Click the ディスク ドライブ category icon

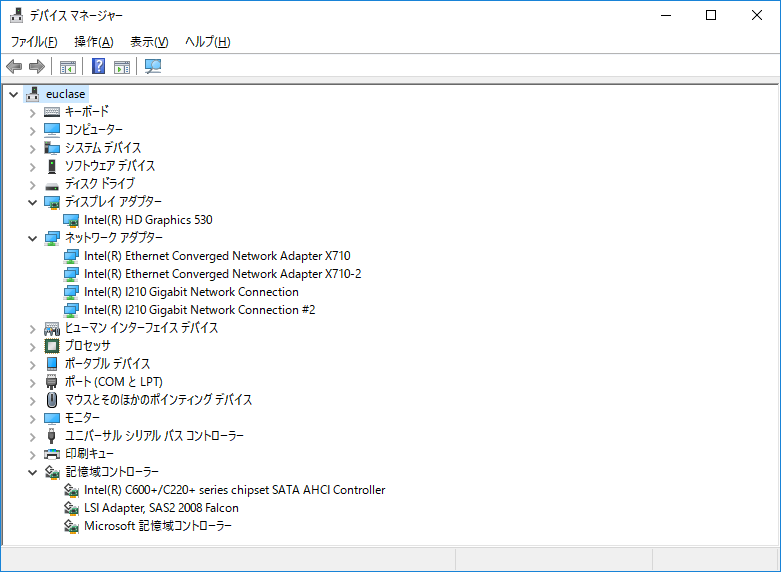pos(52,186)
